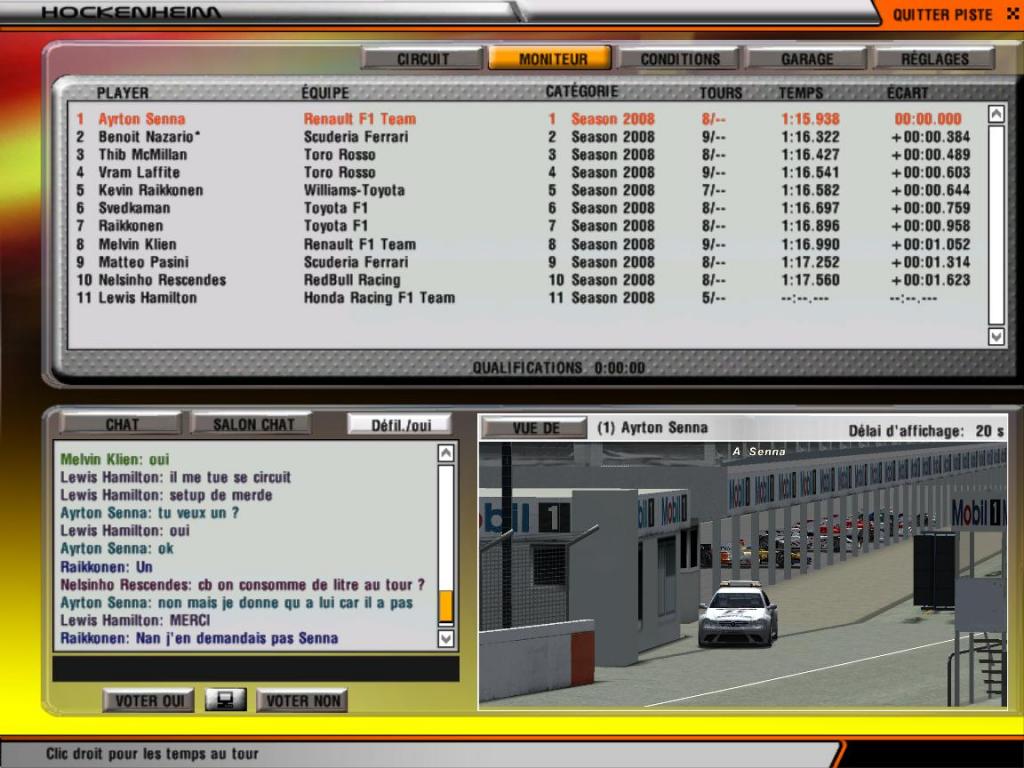Click the chat message 'Raikkonen: Un'
Screen dimensions: 1024x768
click(106, 567)
